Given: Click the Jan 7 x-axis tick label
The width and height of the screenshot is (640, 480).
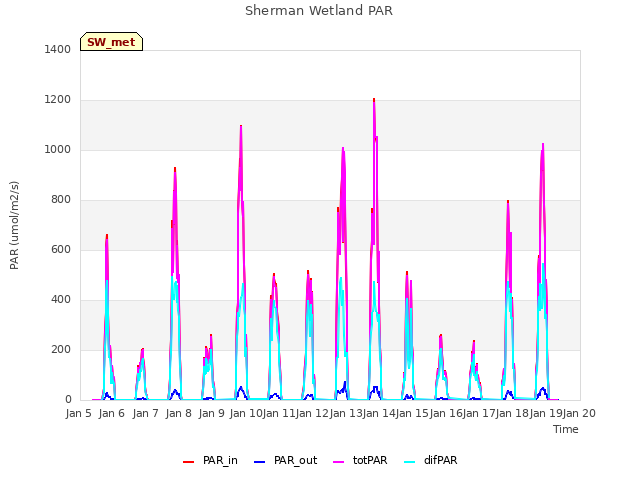Looking at the screenshot, I should tap(145, 413).
